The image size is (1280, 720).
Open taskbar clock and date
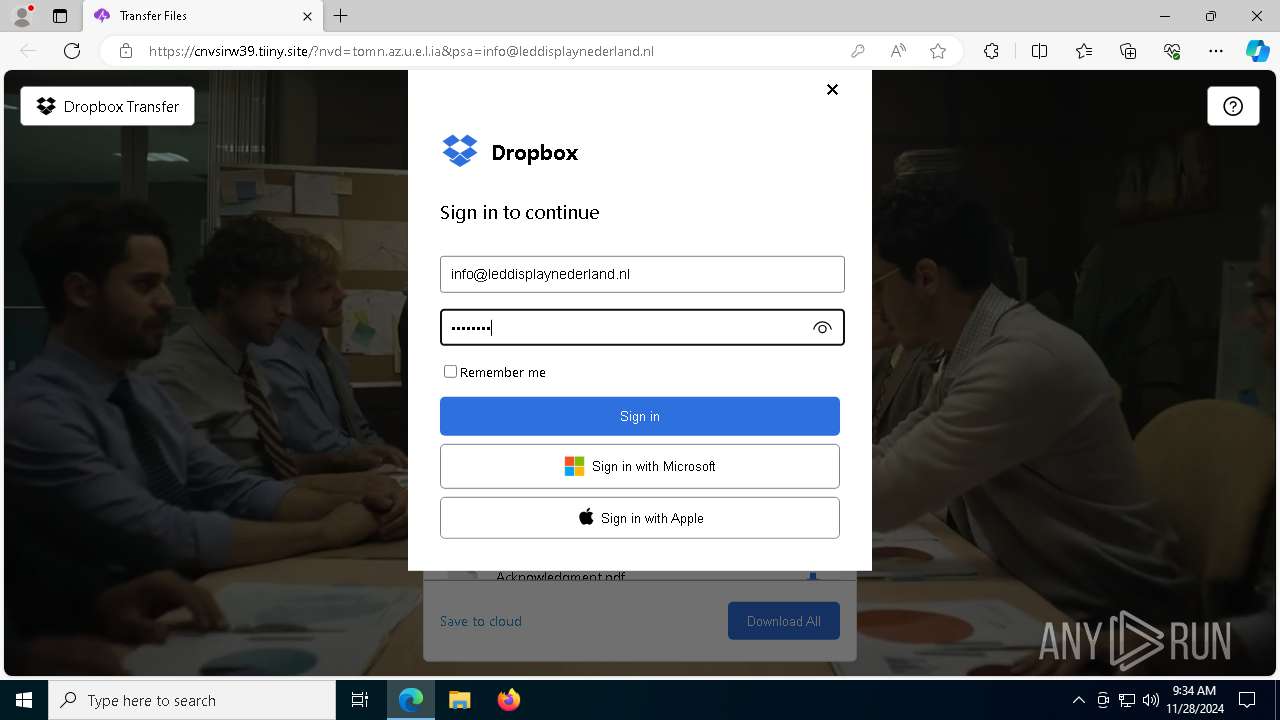coord(1194,700)
